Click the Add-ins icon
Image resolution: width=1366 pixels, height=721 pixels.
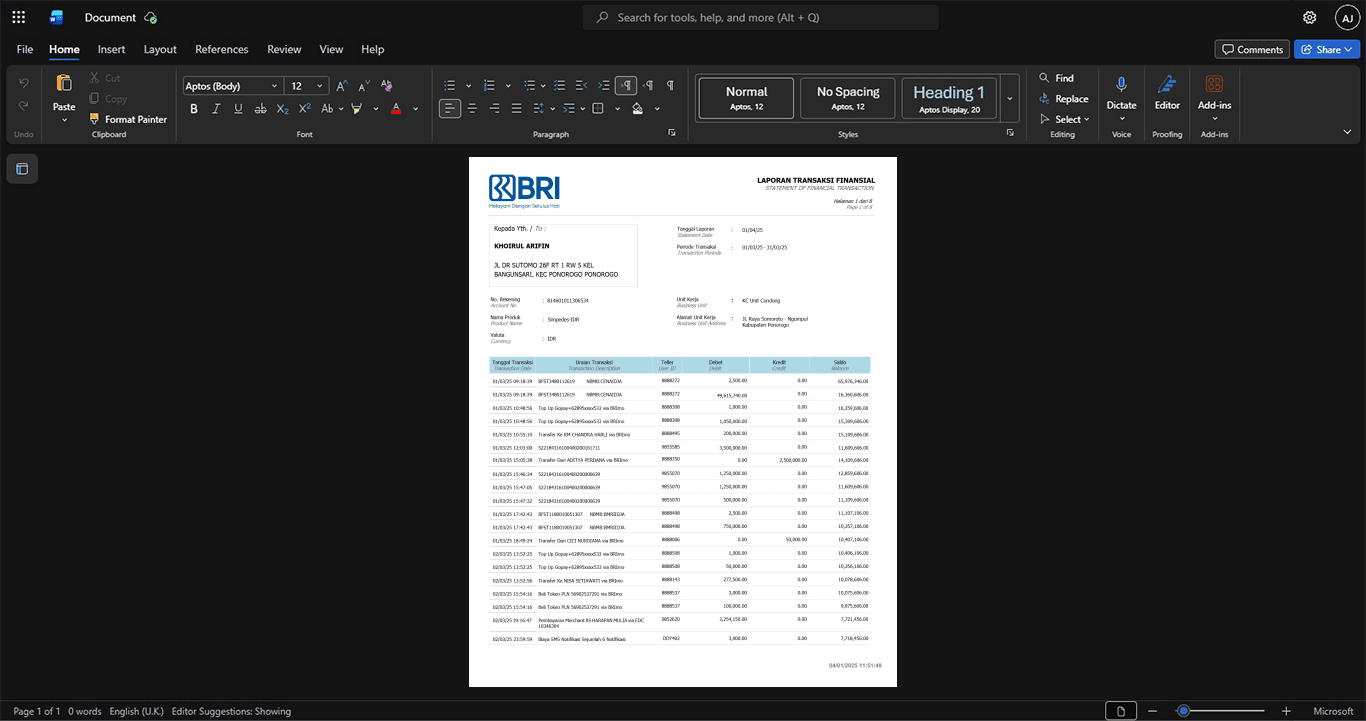pos(1214,84)
